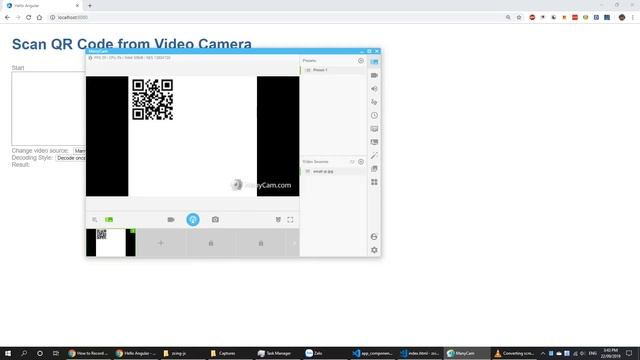Select Preset 1 in the Presets list
The image size is (640, 360).
point(333,70)
